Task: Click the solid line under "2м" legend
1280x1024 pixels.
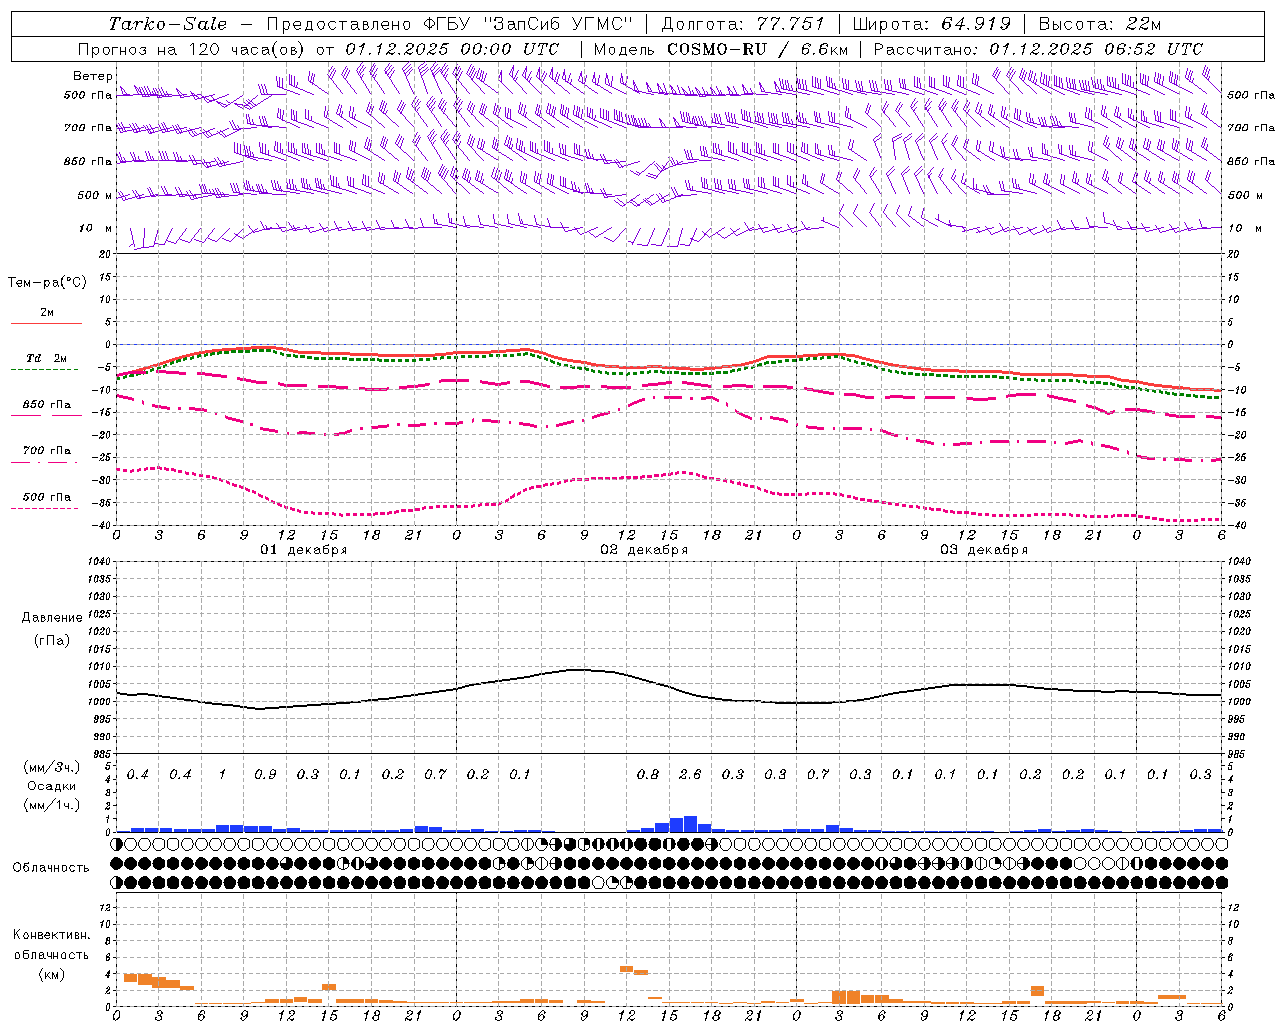Action: click(46, 324)
